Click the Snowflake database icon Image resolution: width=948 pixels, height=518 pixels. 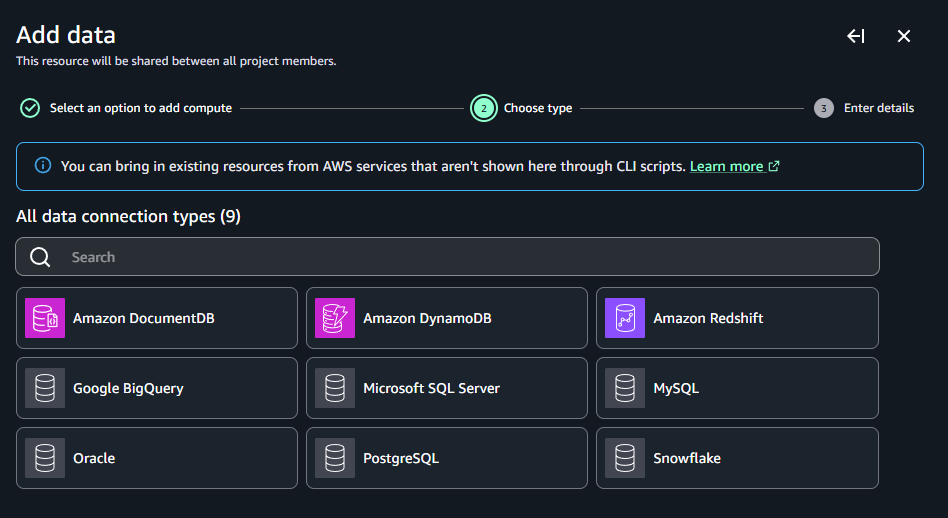(x=625, y=458)
